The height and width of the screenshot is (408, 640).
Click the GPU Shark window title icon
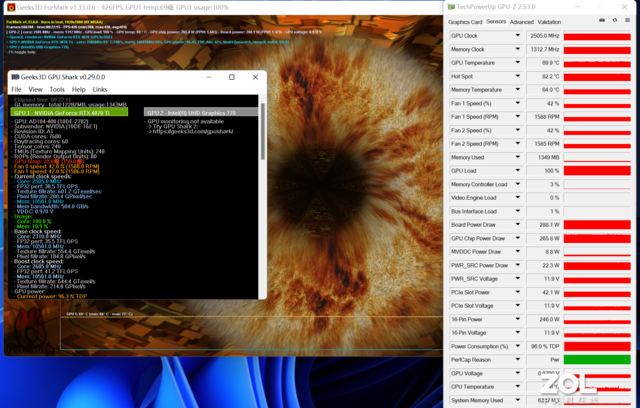point(11,74)
